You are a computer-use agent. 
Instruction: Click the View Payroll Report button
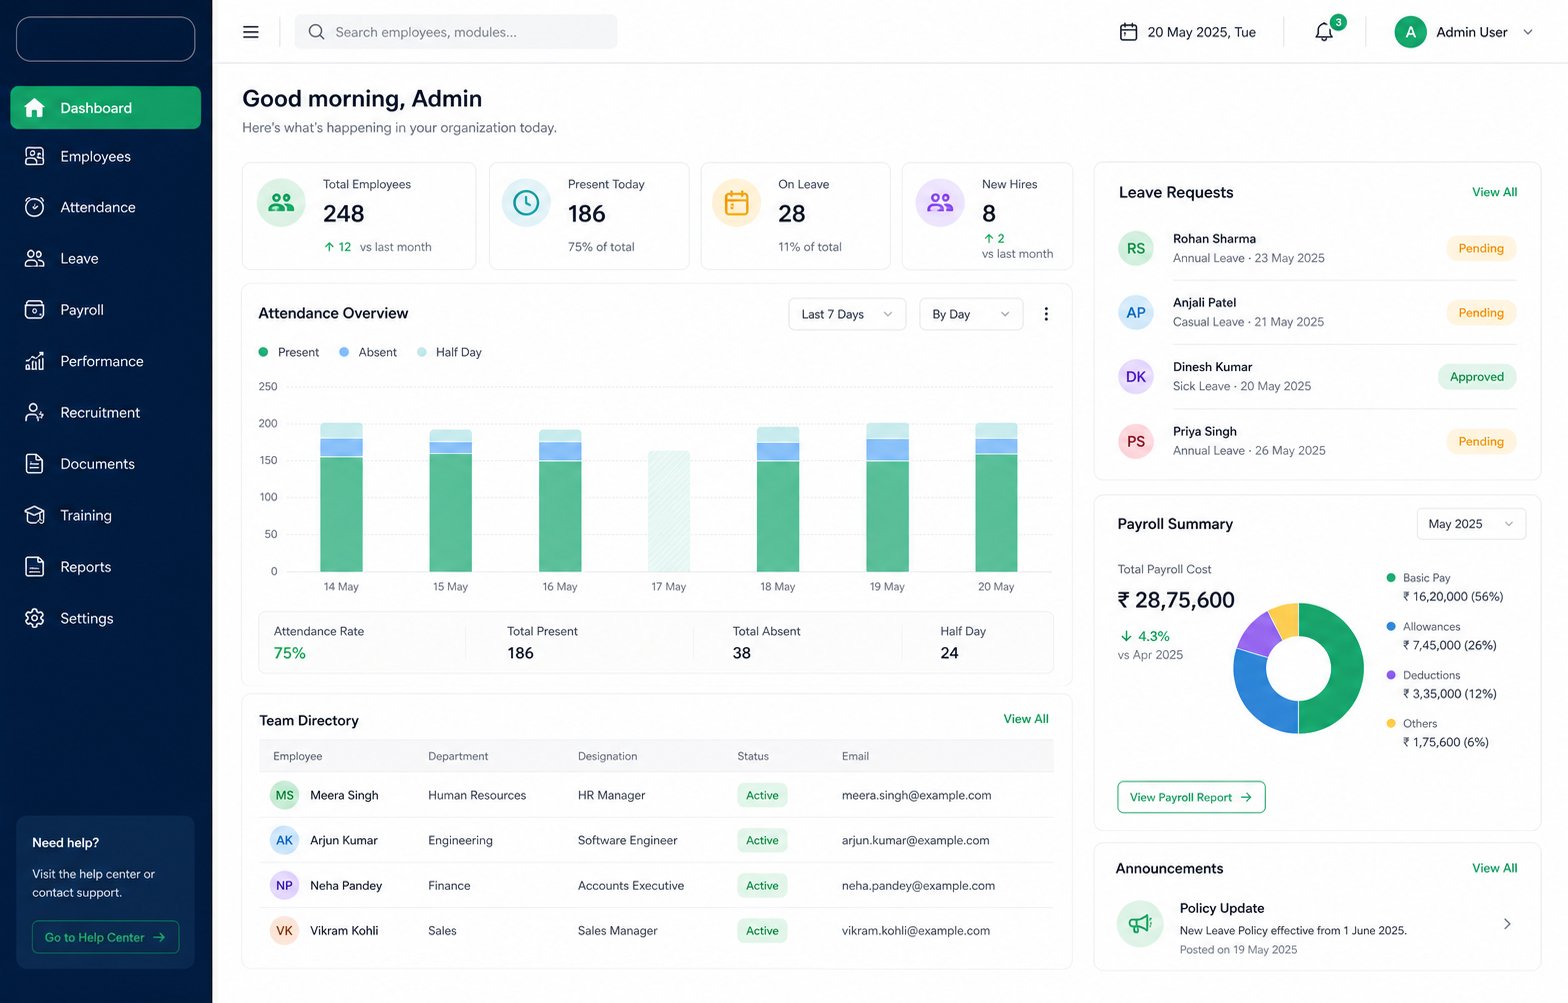tap(1191, 797)
